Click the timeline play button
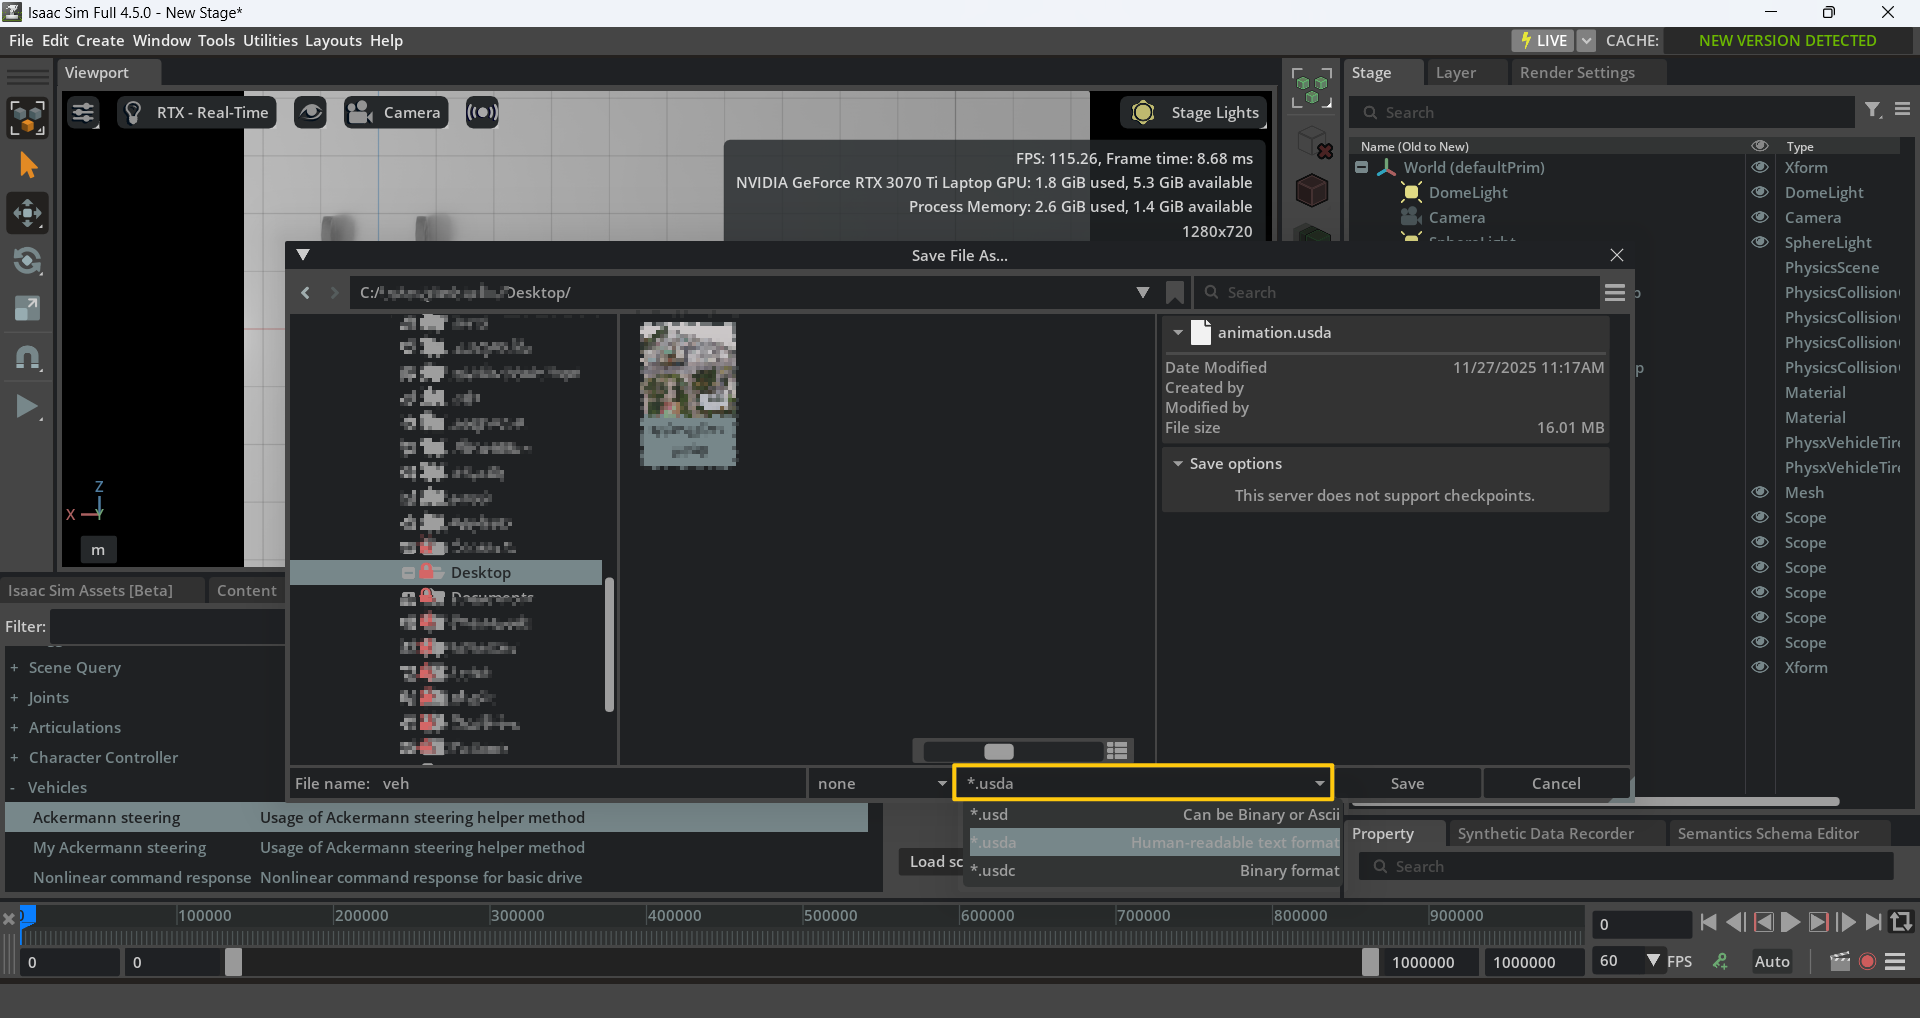The width and height of the screenshot is (1920, 1018). [1790, 923]
